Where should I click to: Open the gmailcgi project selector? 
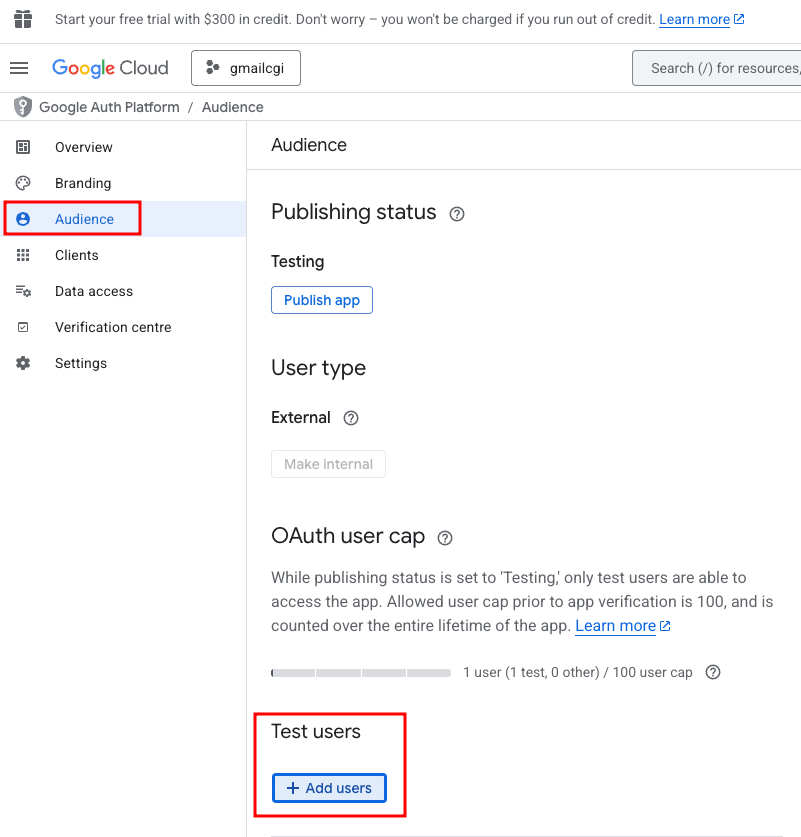pyautogui.click(x=245, y=68)
